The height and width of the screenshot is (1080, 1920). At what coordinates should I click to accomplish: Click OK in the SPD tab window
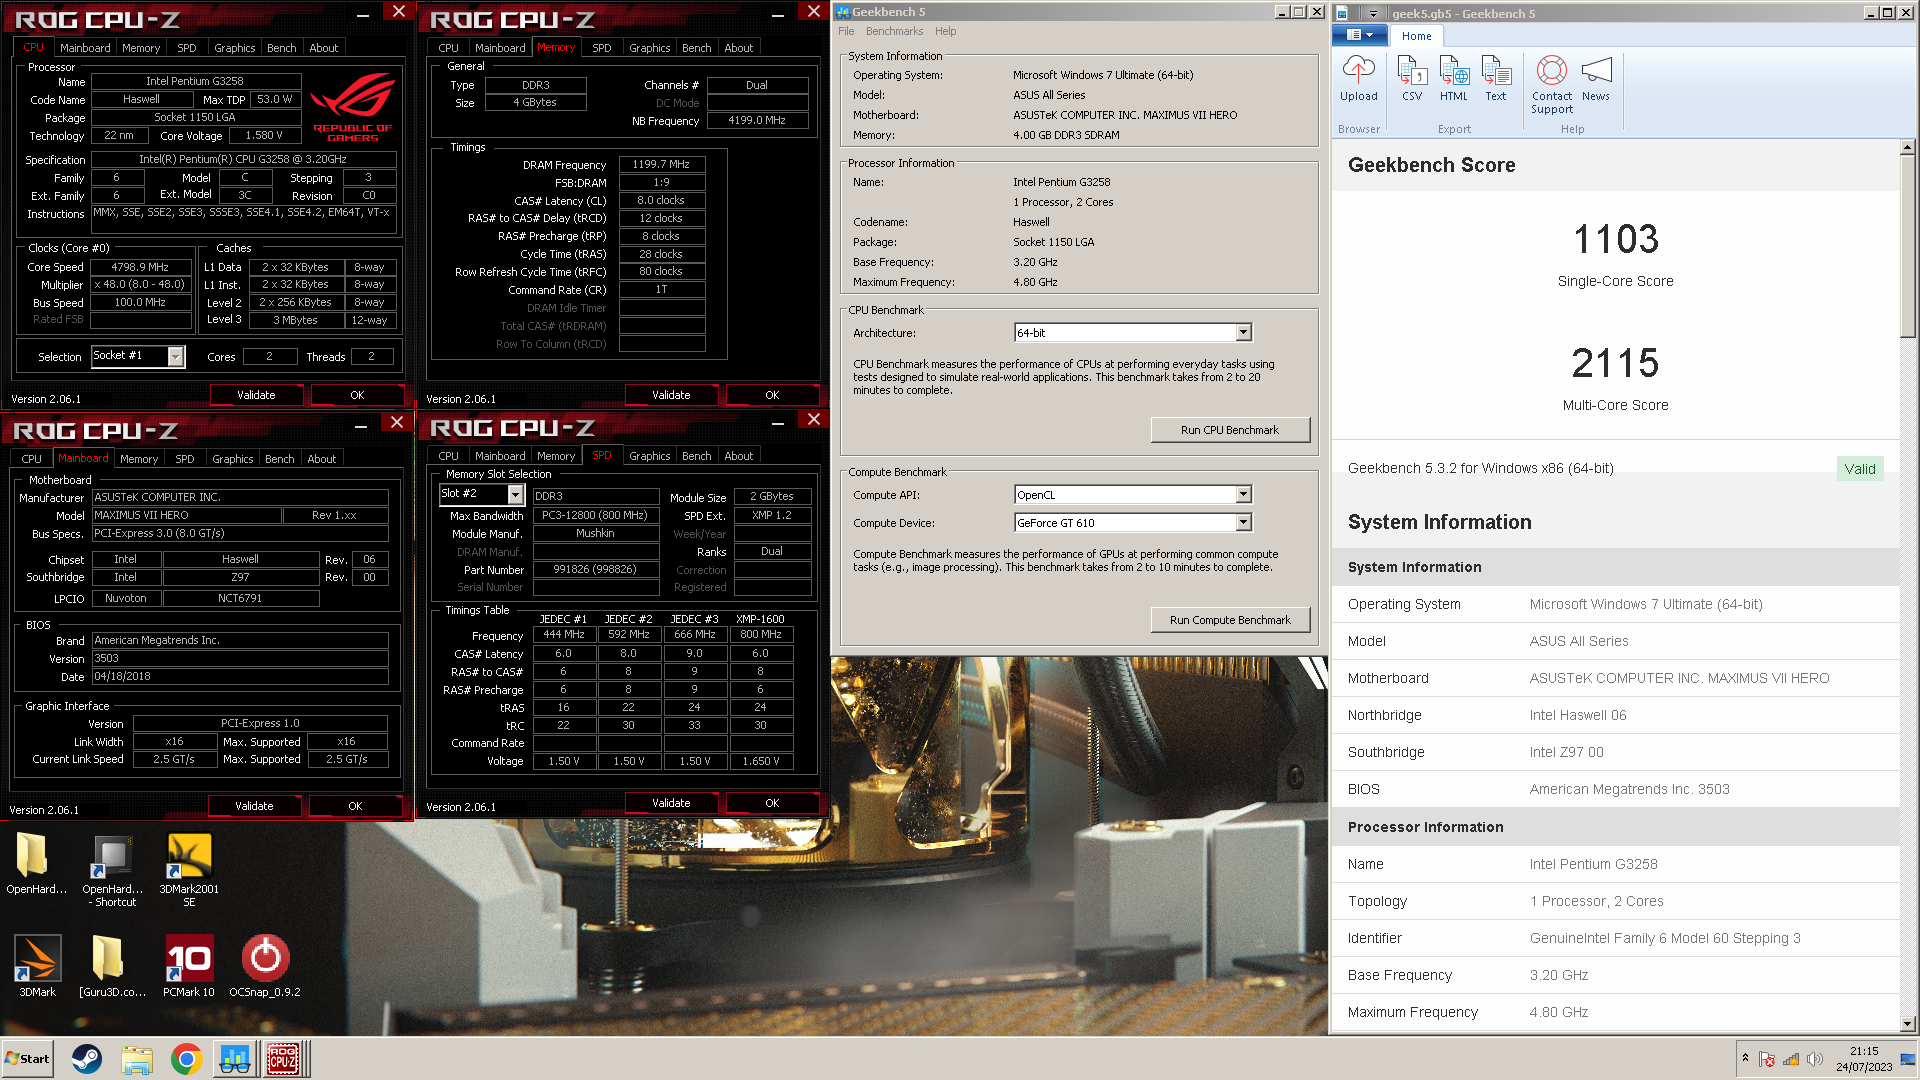click(x=772, y=803)
